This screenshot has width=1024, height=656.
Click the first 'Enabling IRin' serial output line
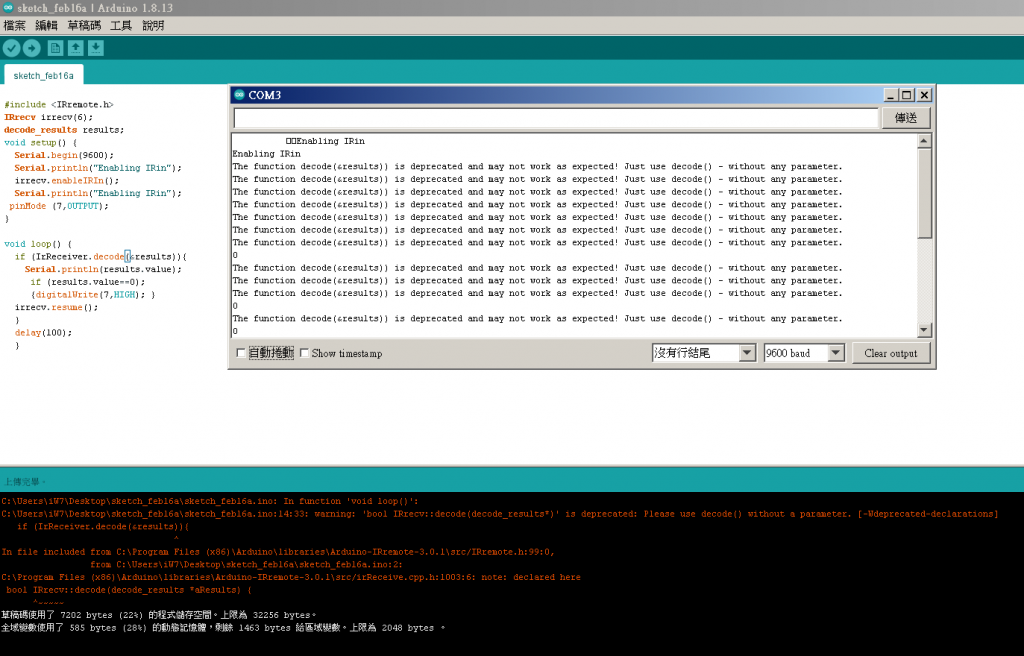325,141
